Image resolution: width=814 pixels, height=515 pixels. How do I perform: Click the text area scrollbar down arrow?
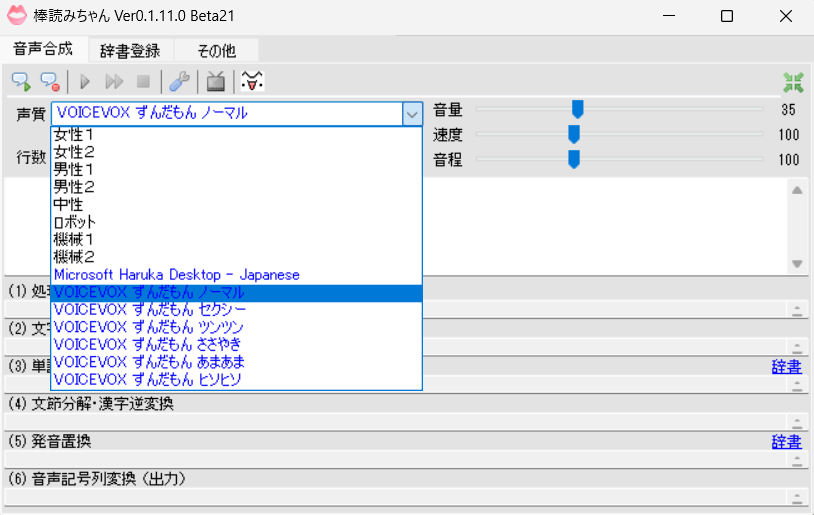click(x=797, y=264)
